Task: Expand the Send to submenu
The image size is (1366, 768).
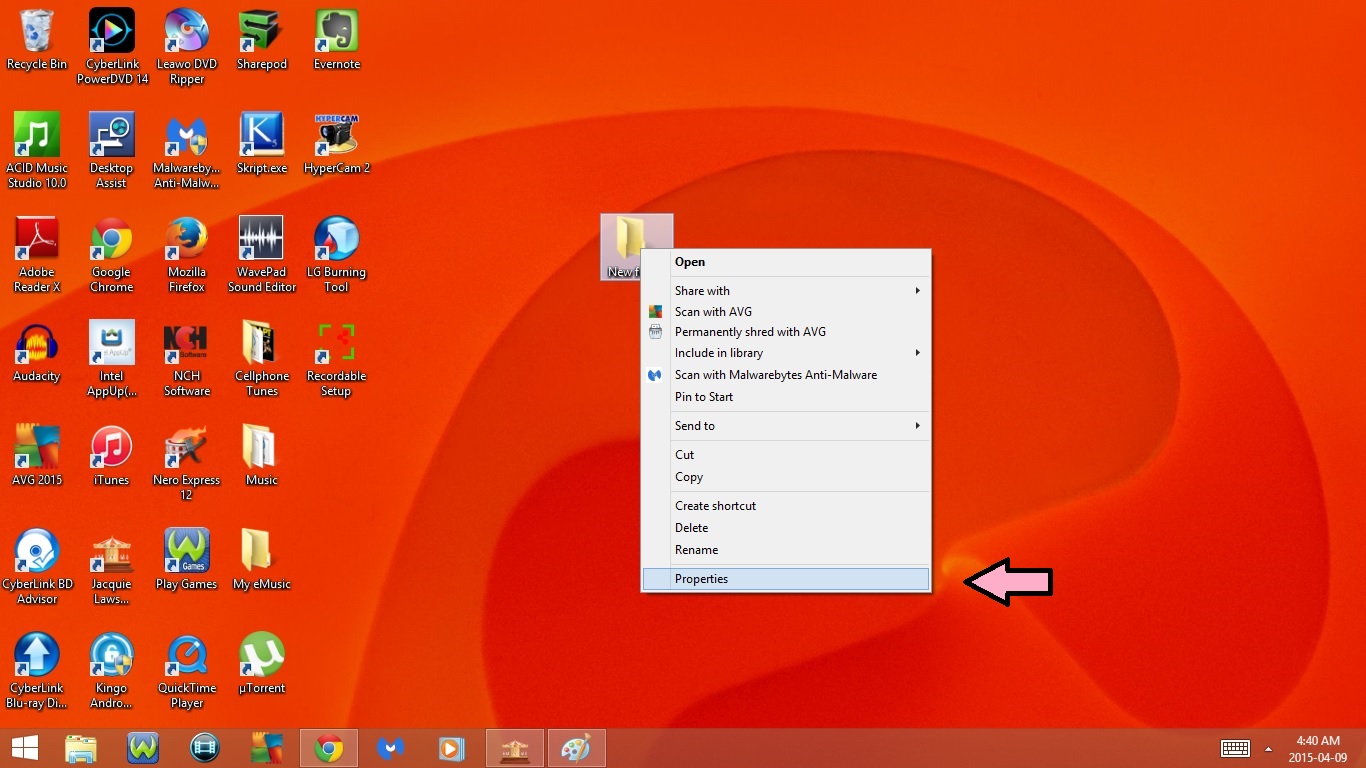Action: click(786, 426)
